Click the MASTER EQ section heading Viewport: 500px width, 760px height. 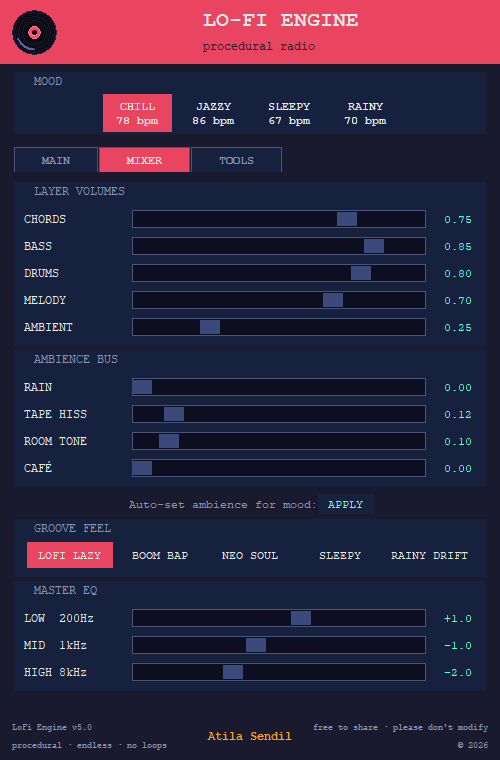tap(65, 590)
